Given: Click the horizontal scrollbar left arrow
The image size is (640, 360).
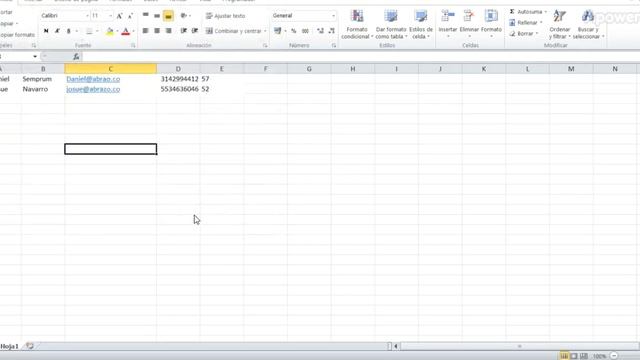Looking at the screenshot, I should pyautogui.click(x=396, y=347).
